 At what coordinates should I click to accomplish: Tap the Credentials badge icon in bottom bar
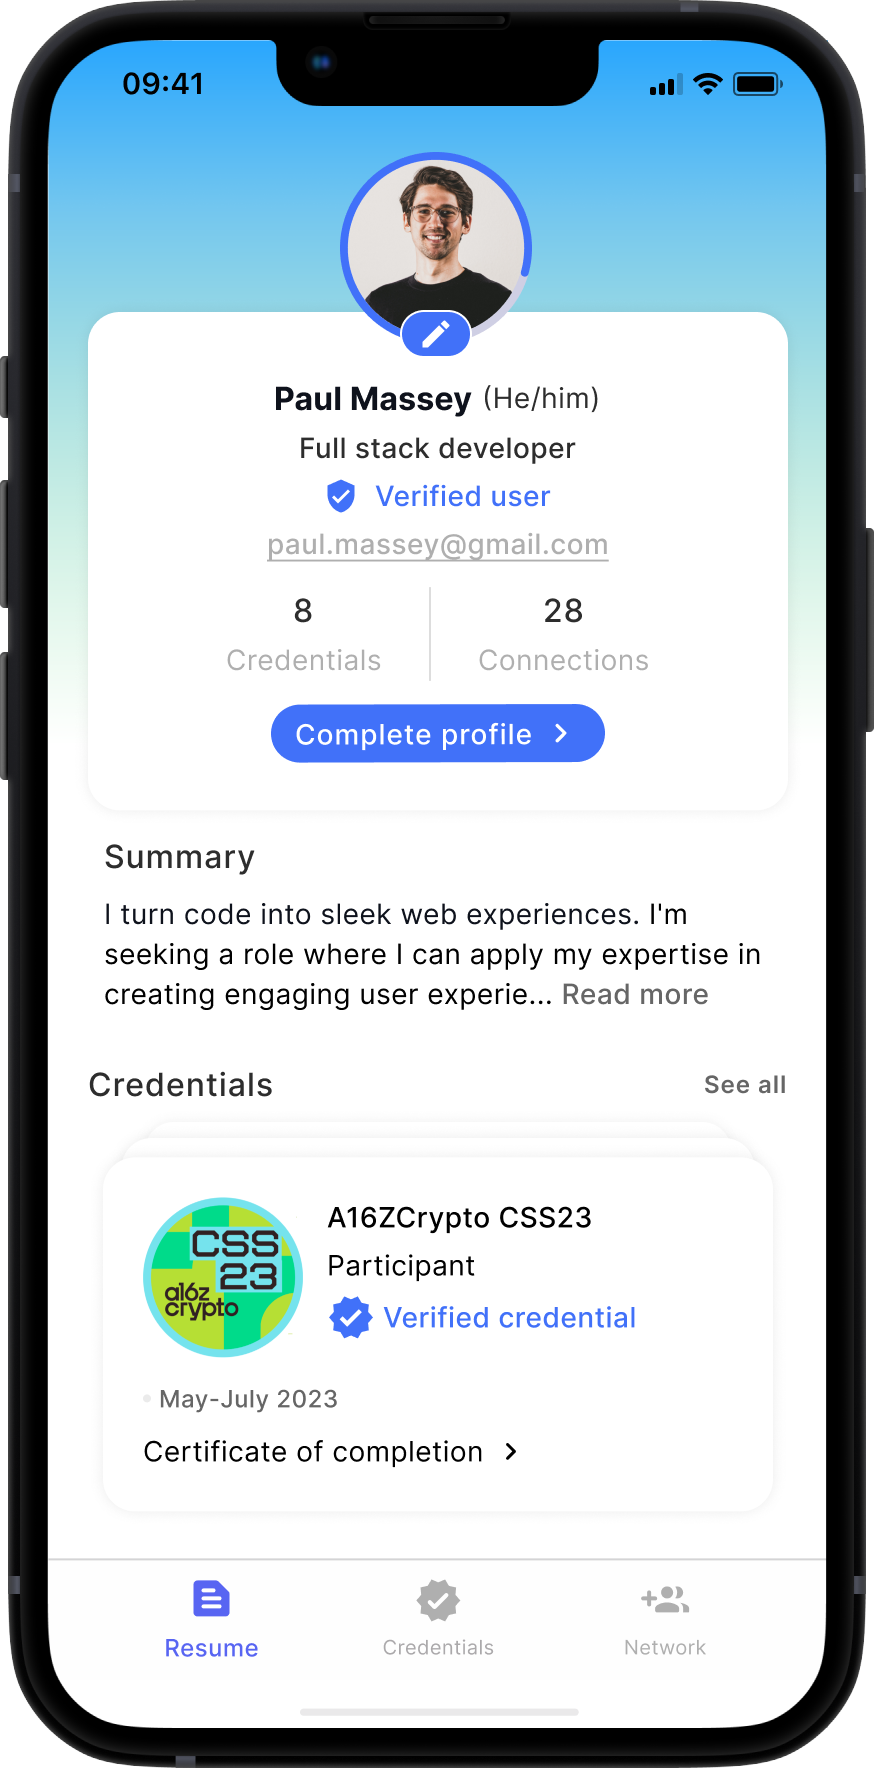click(x=438, y=1600)
